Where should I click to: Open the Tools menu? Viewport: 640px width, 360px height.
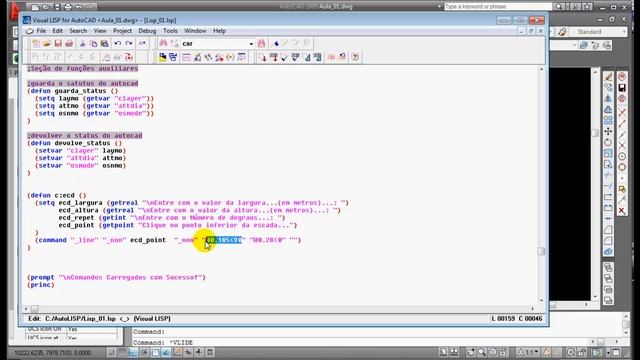pos(170,31)
